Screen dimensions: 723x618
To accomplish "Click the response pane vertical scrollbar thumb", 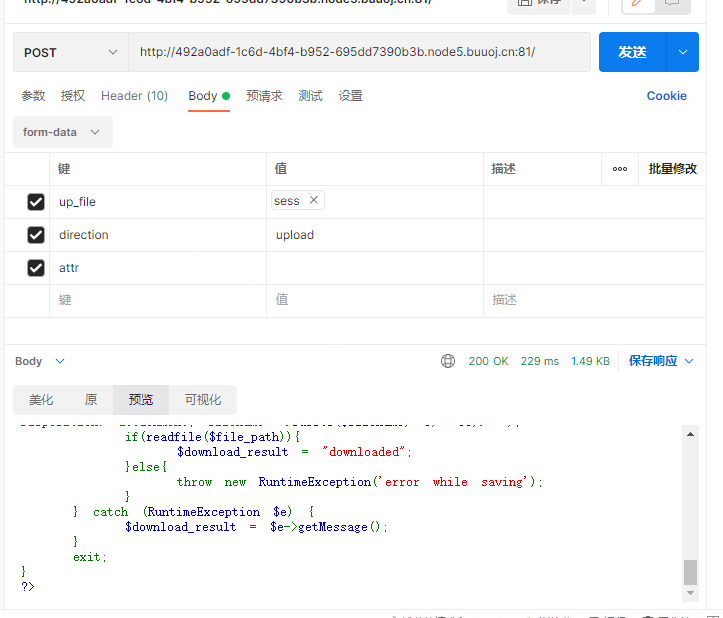I will [x=690, y=571].
